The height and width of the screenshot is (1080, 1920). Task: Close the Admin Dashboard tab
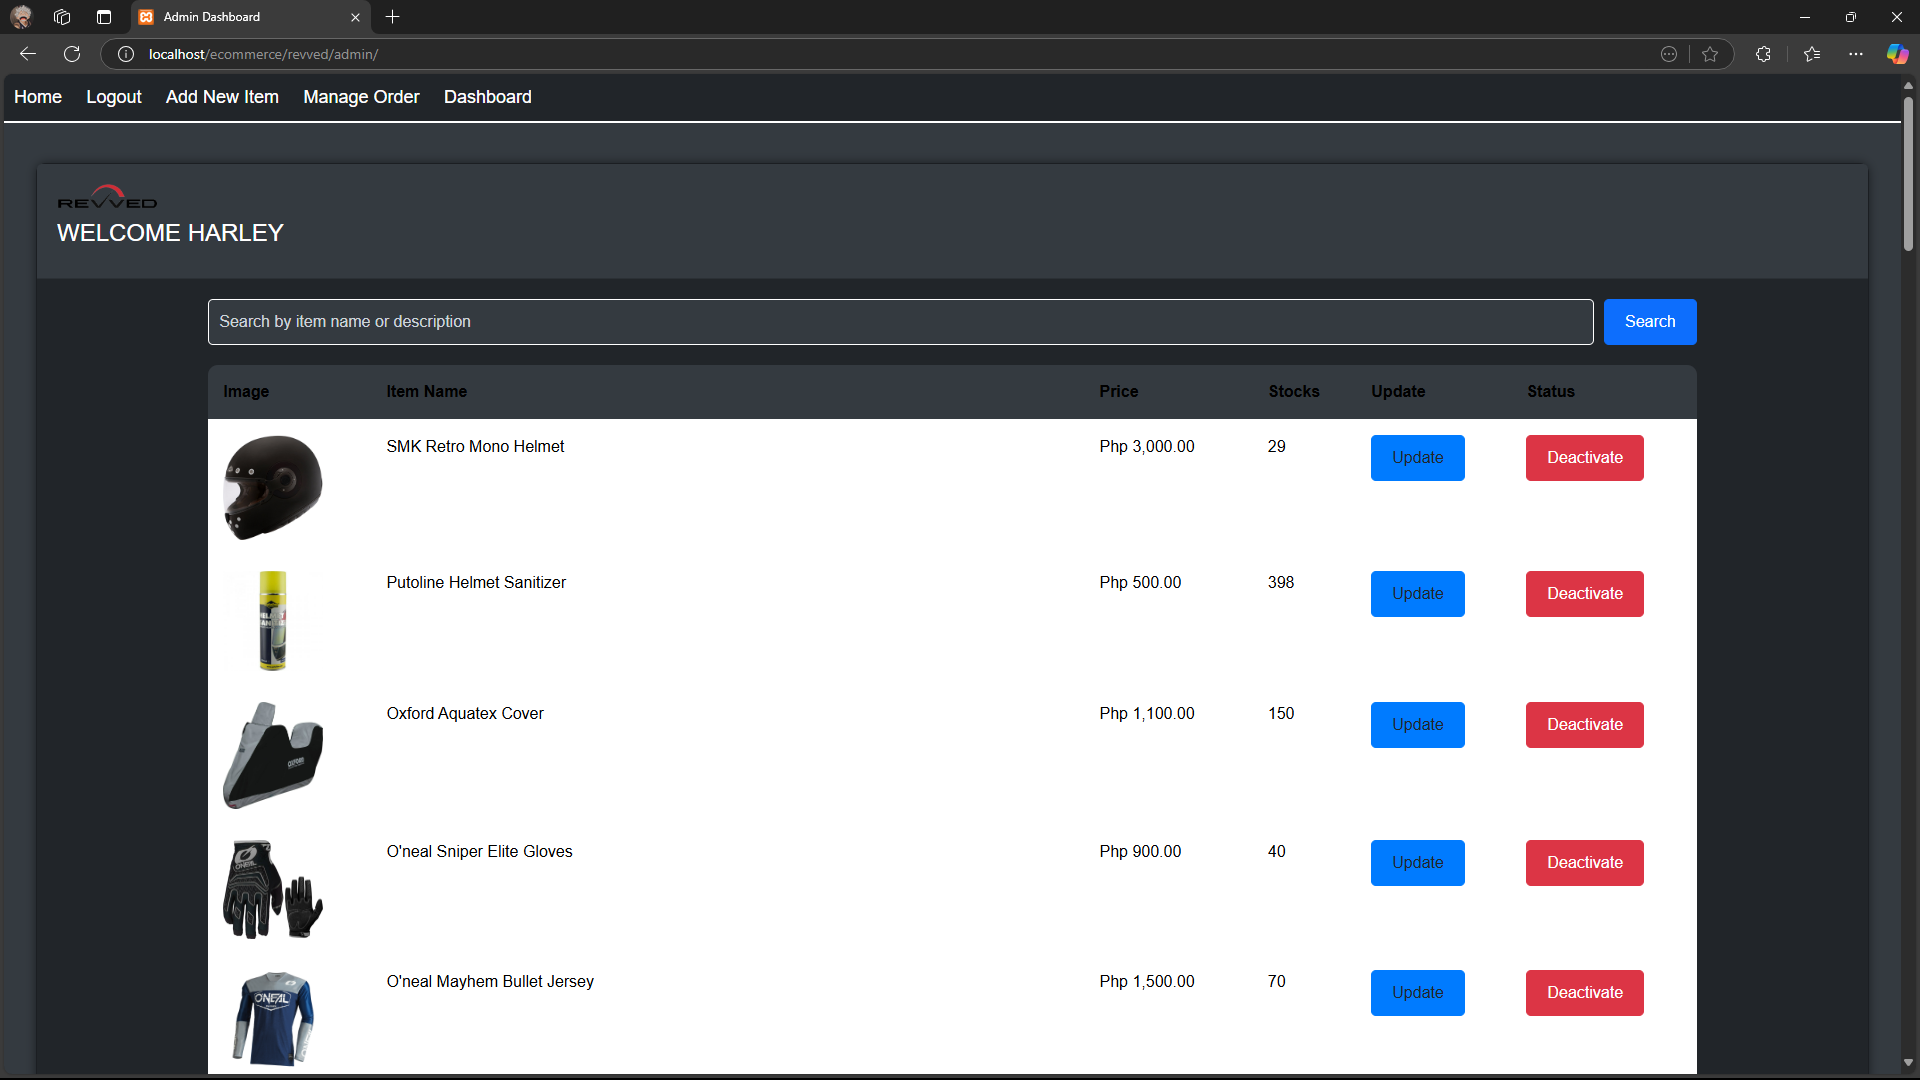(x=355, y=17)
